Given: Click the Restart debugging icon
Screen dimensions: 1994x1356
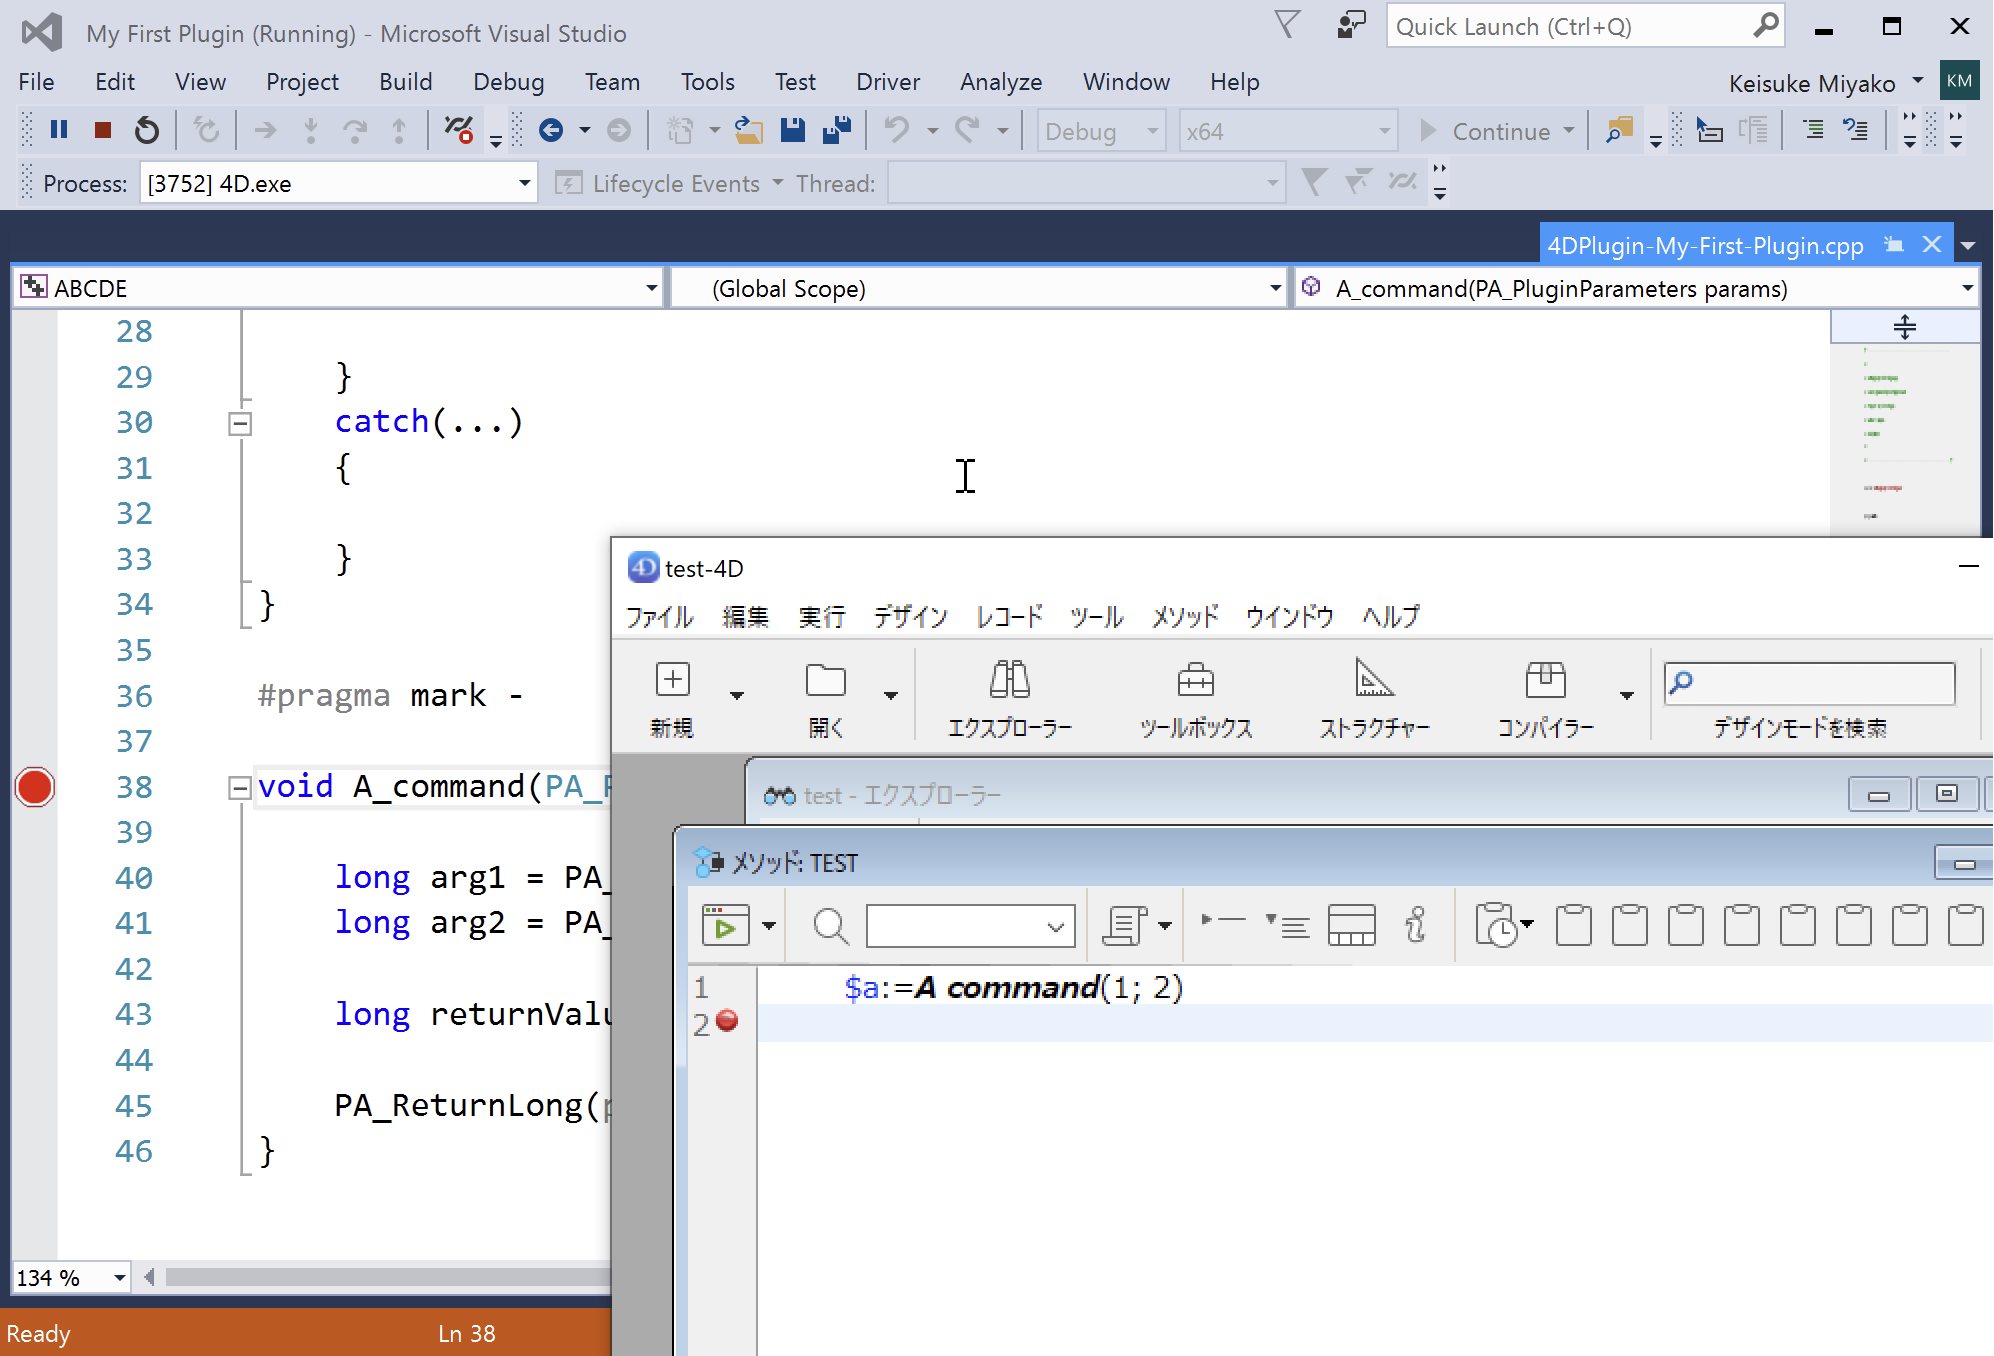Looking at the screenshot, I should pyautogui.click(x=147, y=129).
